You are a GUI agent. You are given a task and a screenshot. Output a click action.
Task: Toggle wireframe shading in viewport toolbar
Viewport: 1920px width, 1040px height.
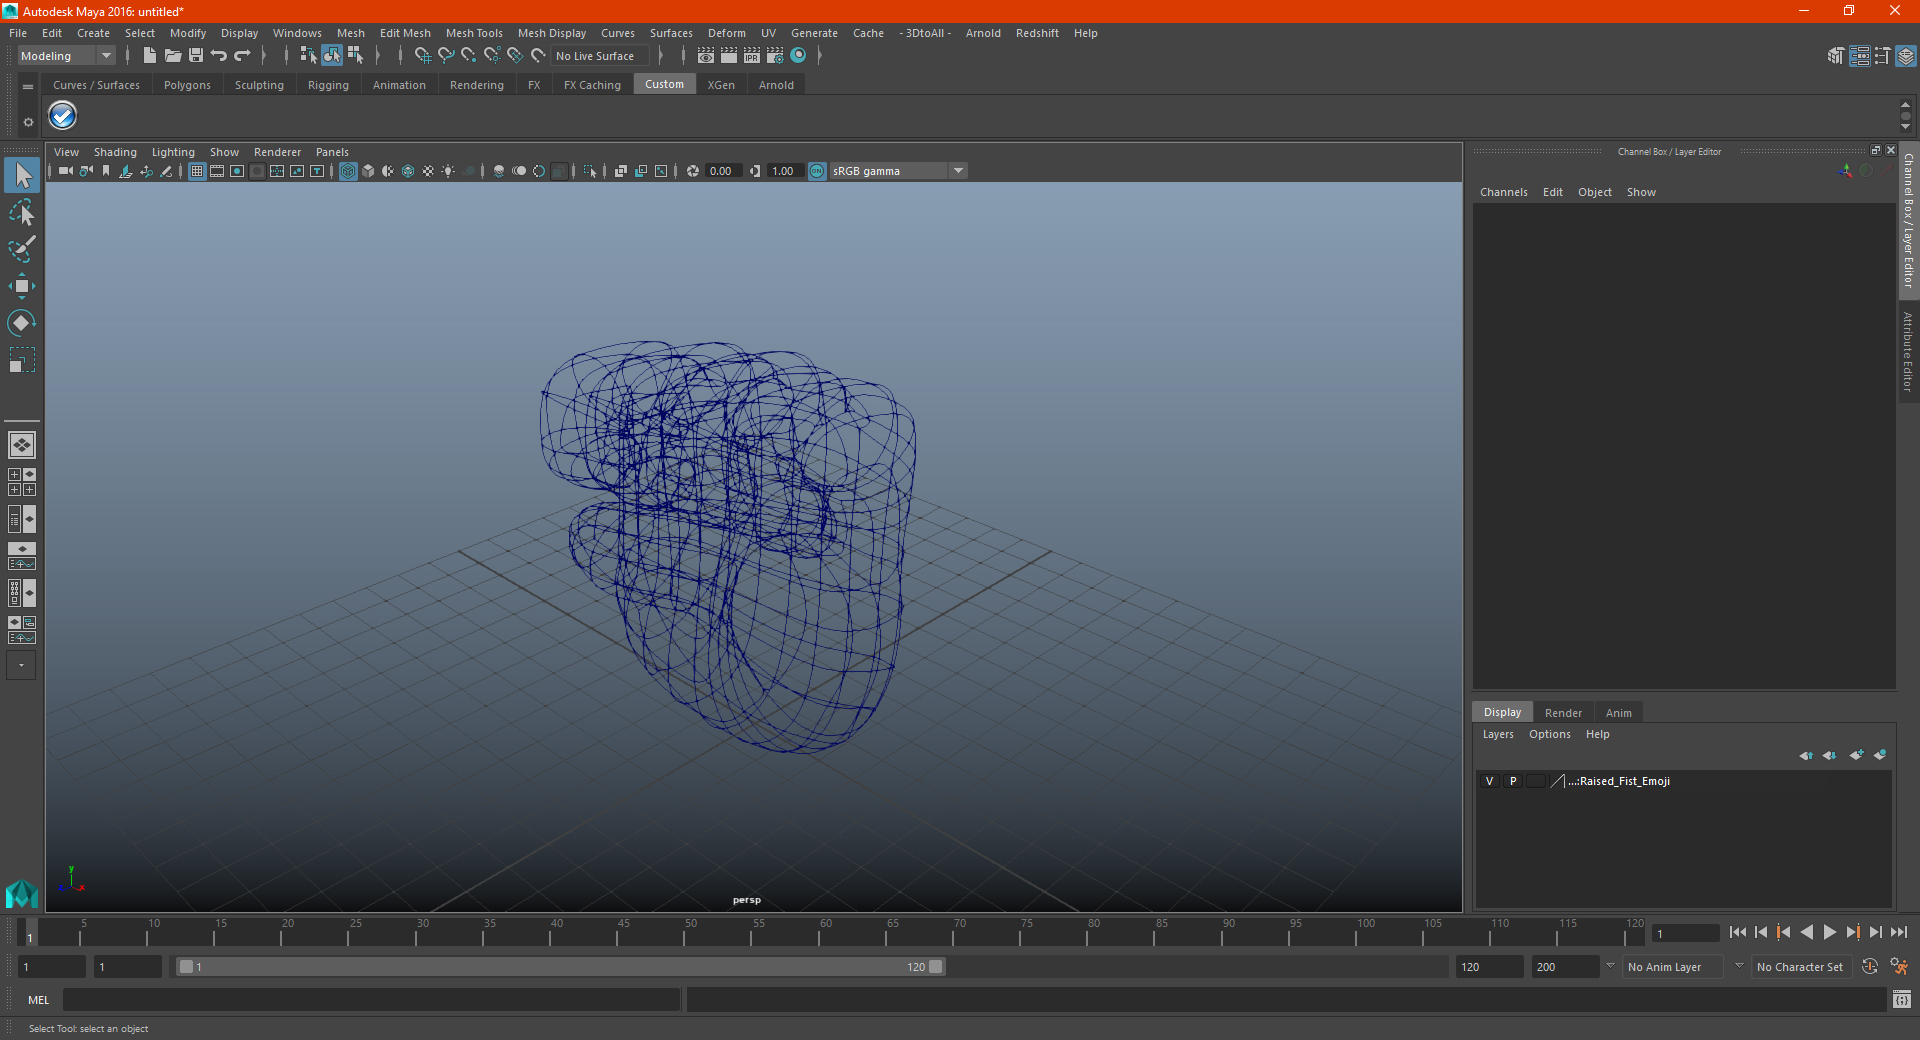(x=348, y=171)
